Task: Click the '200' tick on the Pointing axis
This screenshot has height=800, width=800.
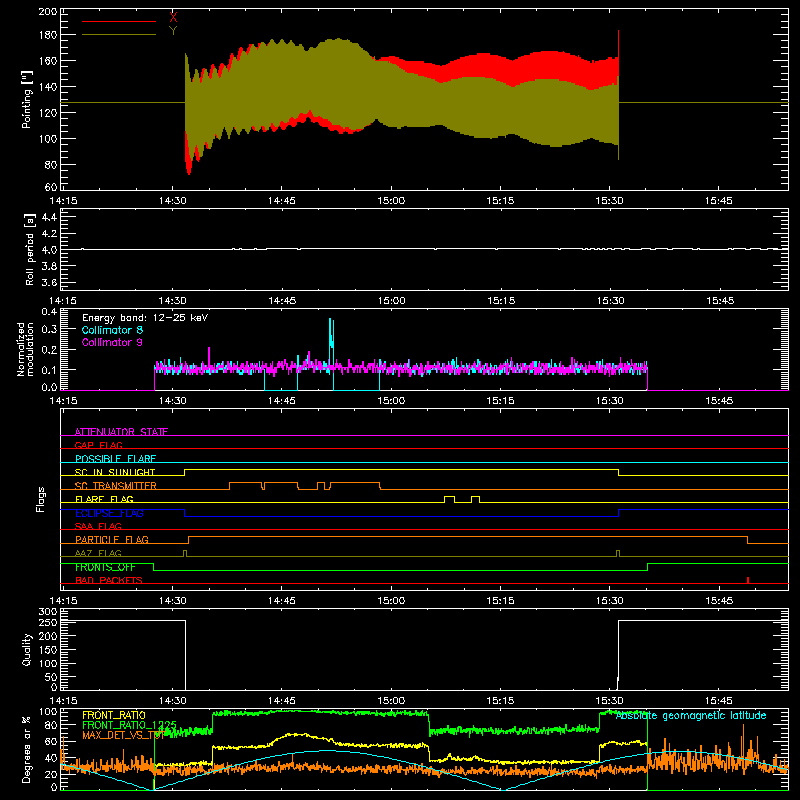Action: click(x=48, y=12)
